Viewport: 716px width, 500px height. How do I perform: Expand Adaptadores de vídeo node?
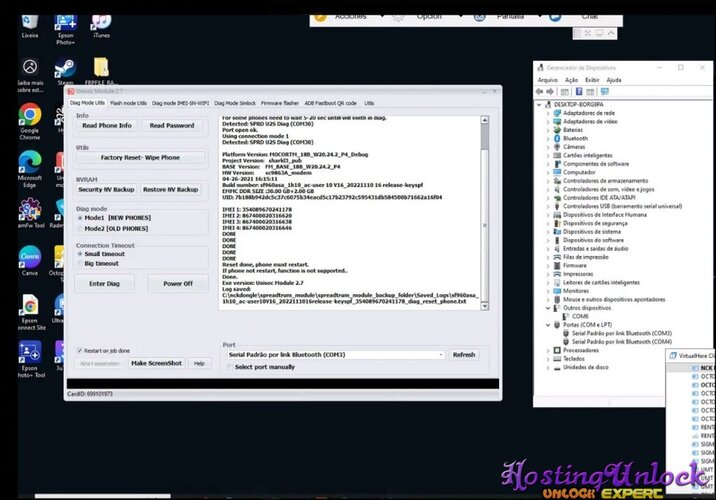[548, 121]
